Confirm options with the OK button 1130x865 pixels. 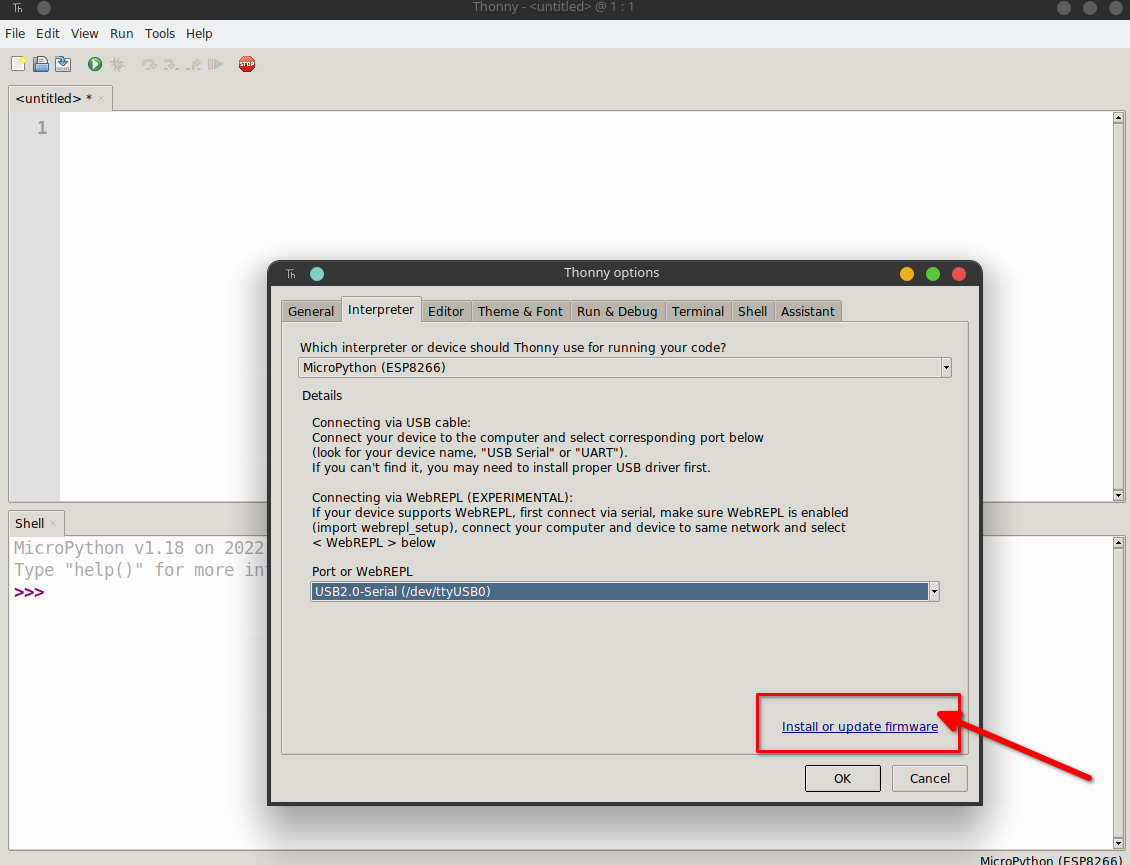842,778
